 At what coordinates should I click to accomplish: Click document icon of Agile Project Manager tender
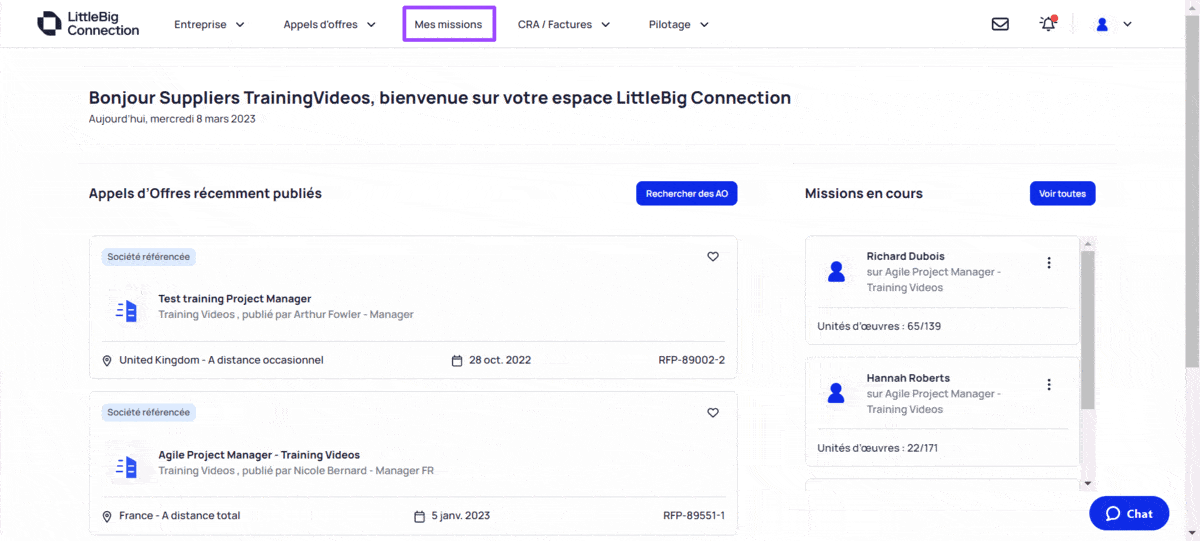[x=126, y=467]
